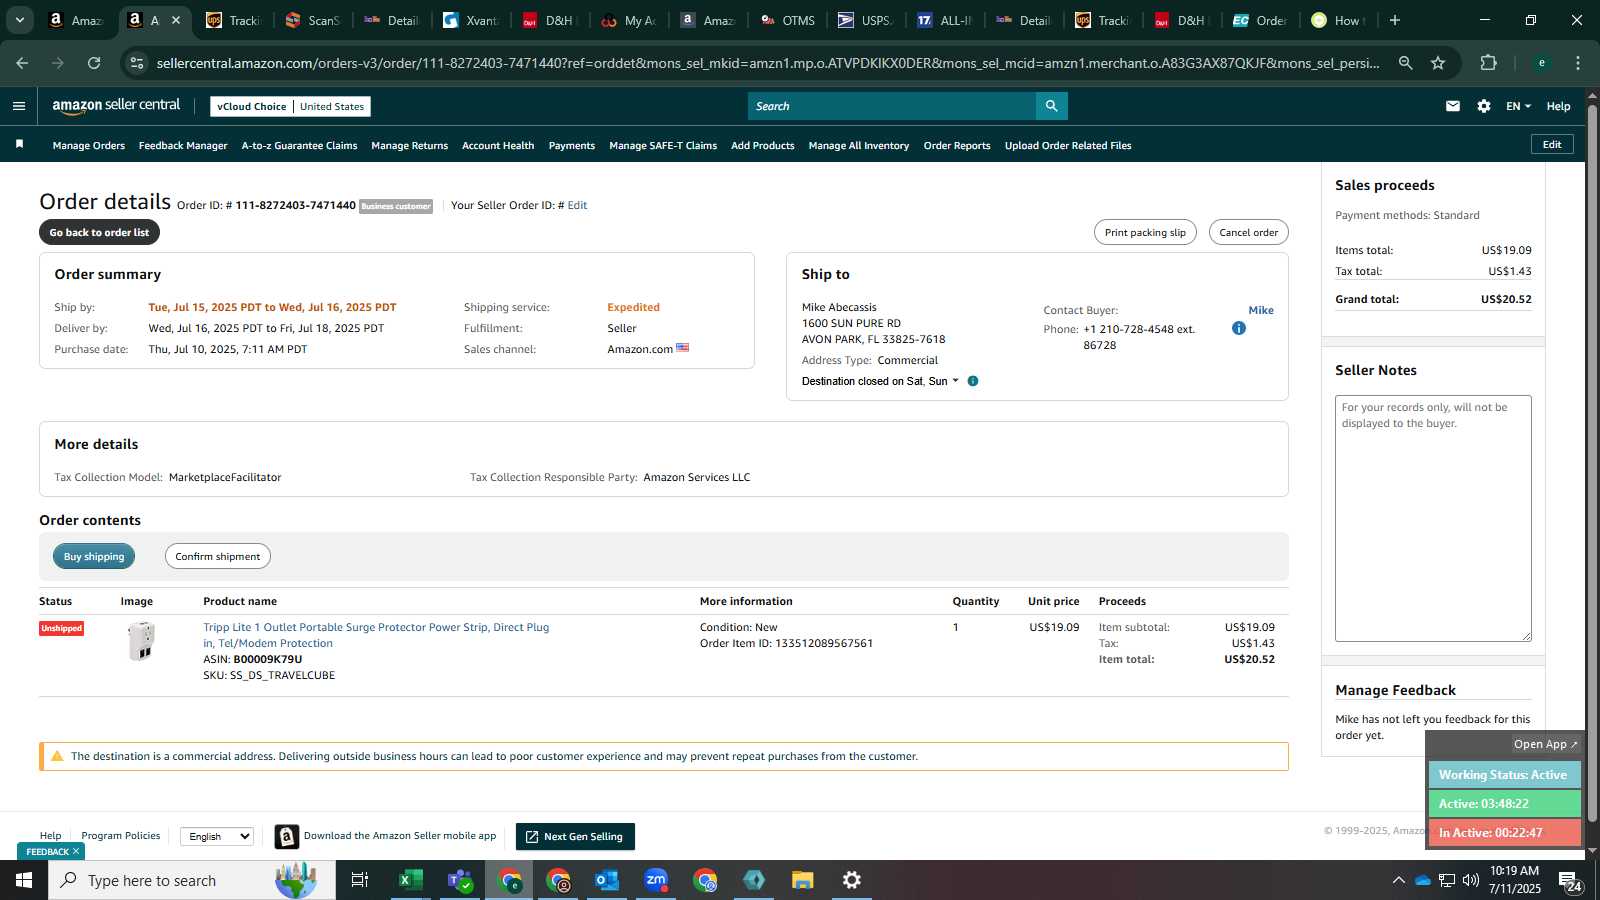Viewport: 1600px width, 900px height.
Task: Click into the Seller Notes text area
Action: pos(1433,518)
